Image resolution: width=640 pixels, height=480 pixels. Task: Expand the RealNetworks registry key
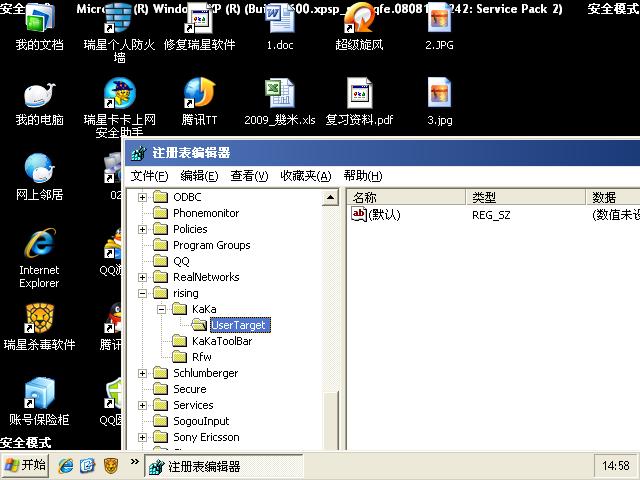(142, 278)
